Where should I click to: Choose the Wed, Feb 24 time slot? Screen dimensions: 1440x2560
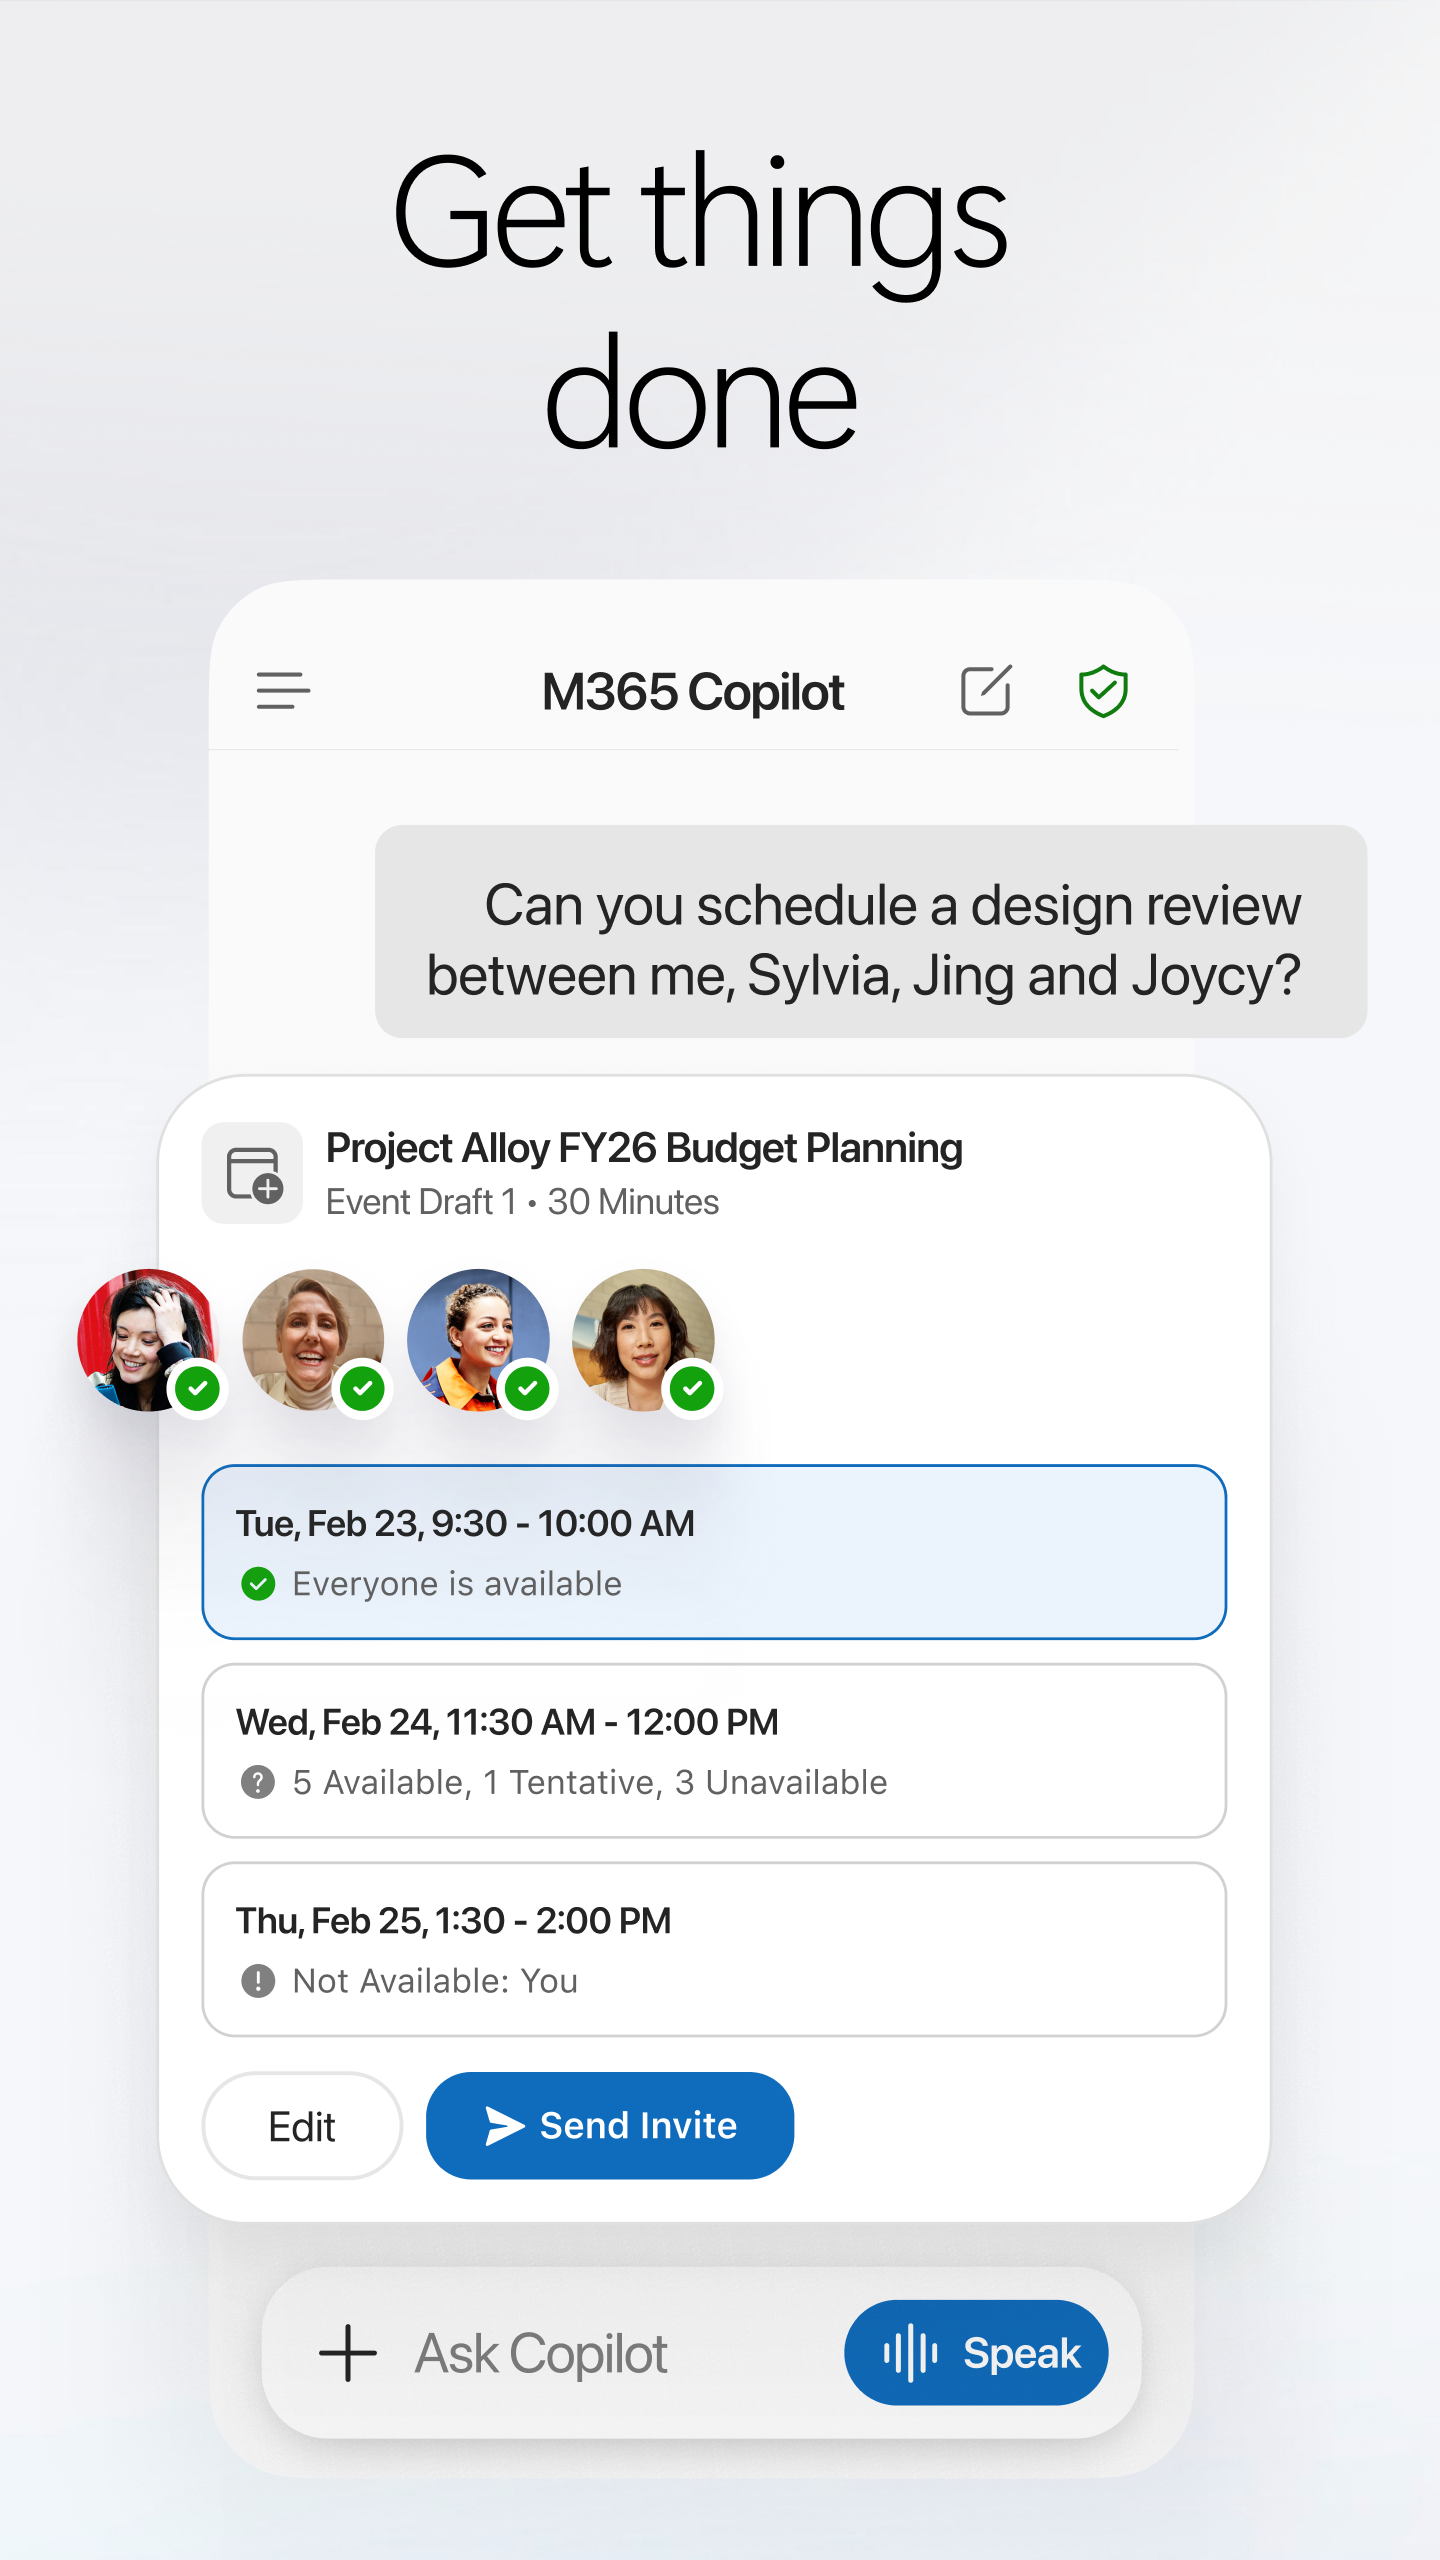(x=714, y=1751)
